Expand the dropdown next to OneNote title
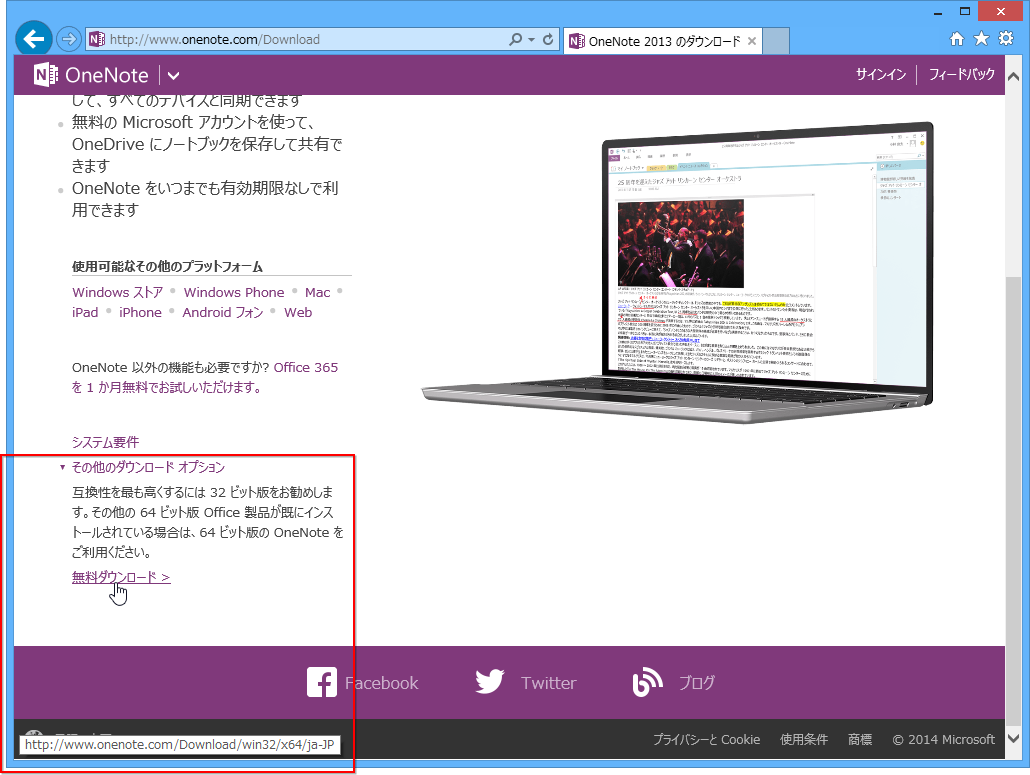 pos(172,75)
